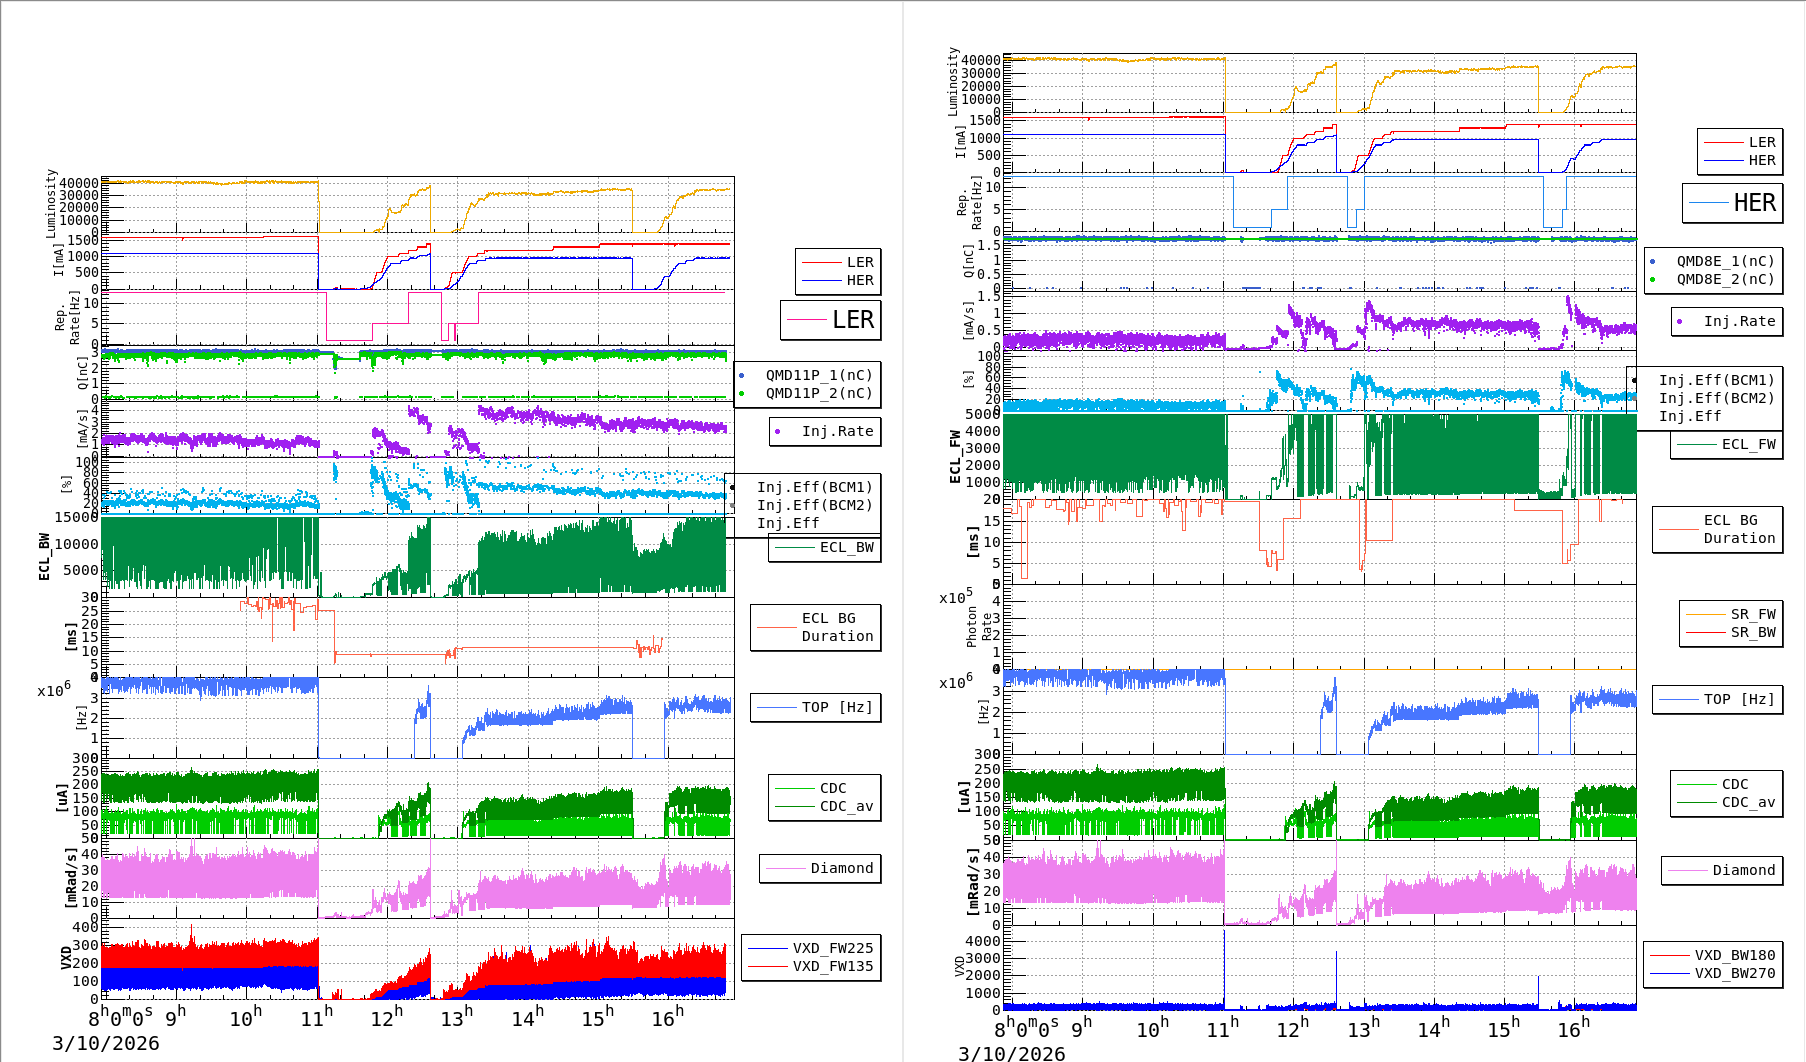
Task: Click the red line swatch beside VXD_FW135
Action: click(x=768, y=966)
